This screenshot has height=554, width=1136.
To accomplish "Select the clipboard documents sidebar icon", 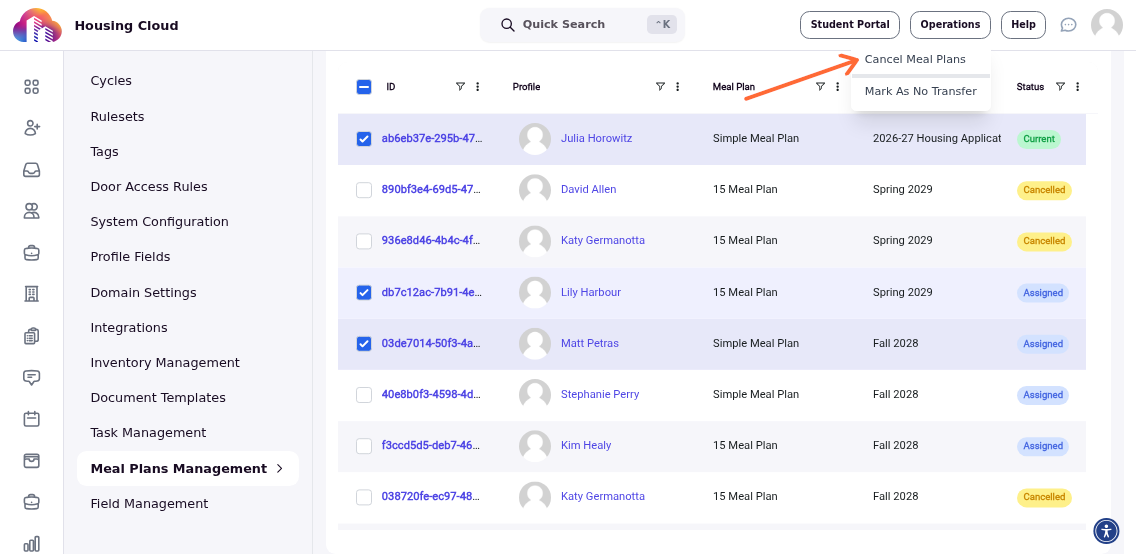I will (x=31, y=336).
